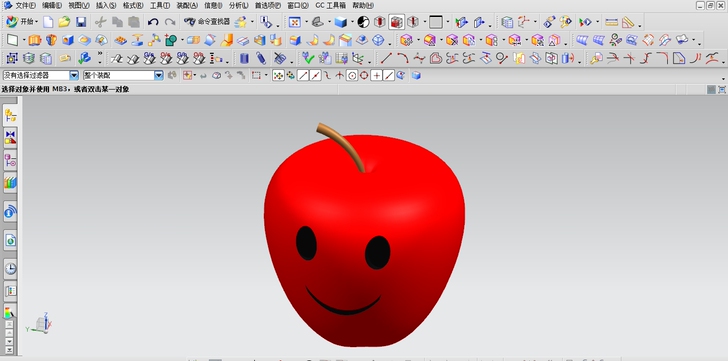Toggle the snap to quadrant point option
The height and width of the screenshot is (361, 728).
(x=364, y=75)
